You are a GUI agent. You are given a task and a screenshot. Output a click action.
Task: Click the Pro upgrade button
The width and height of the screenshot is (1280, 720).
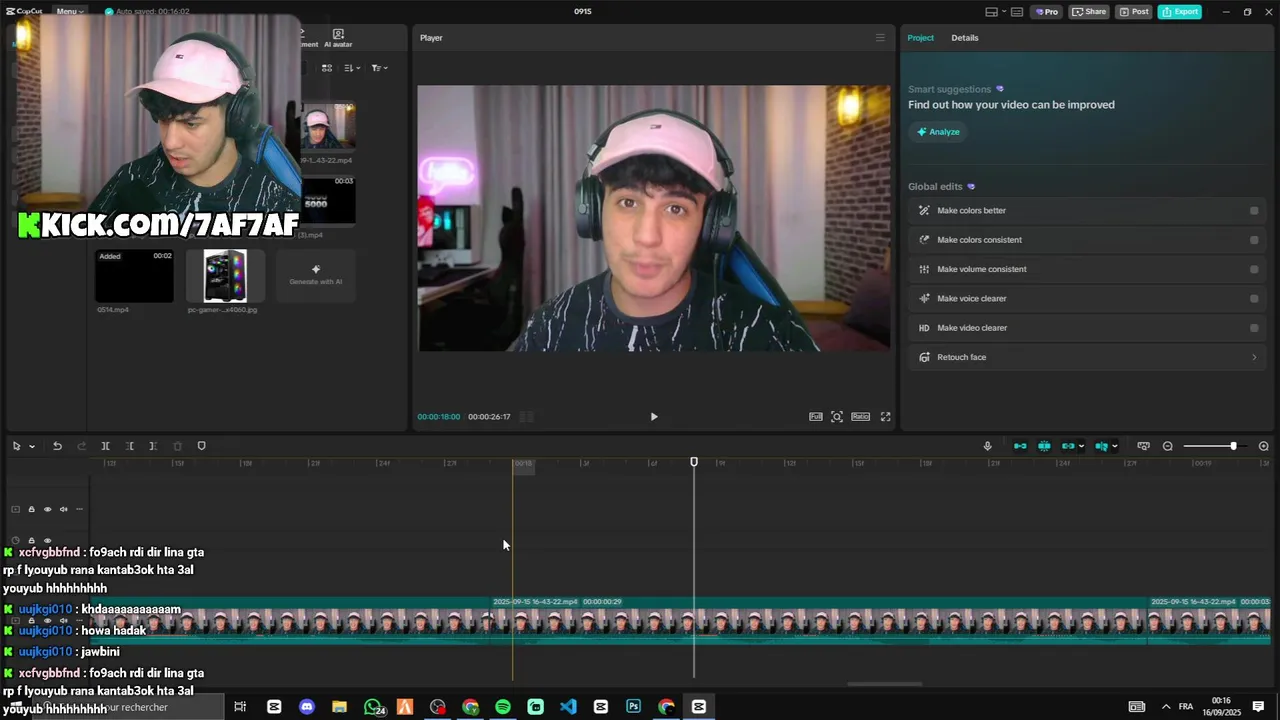pos(1046,12)
